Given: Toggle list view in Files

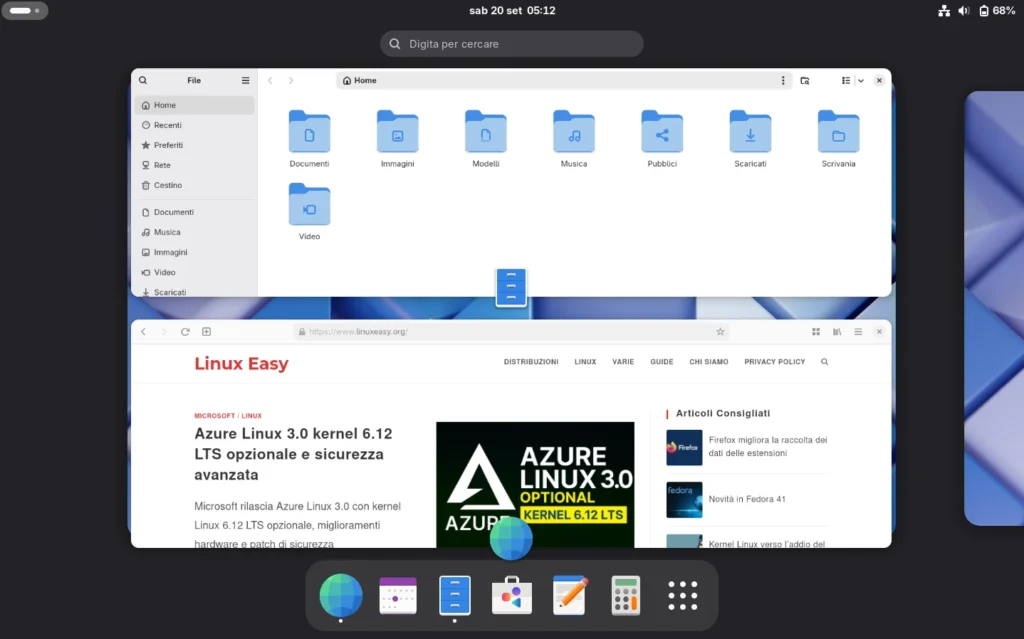Looking at the screenshot, I should click(x=845, y=80).
